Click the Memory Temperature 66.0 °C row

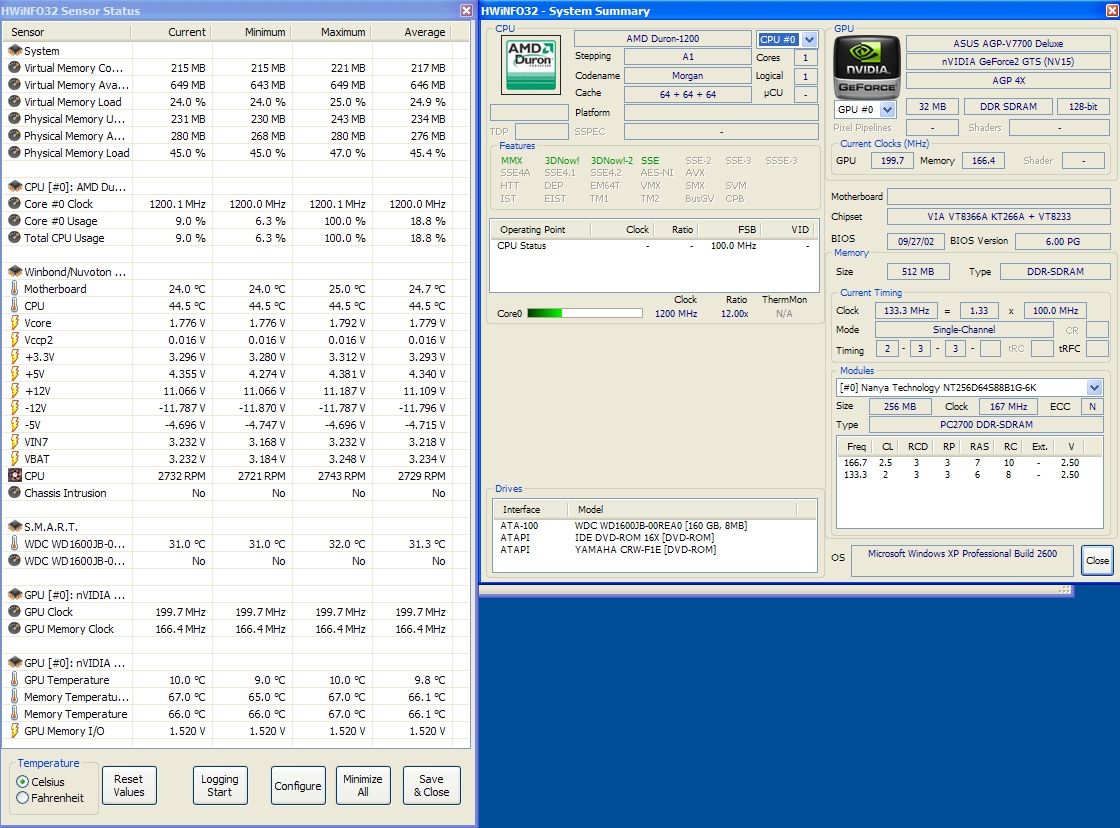click(x=234, y=714)
